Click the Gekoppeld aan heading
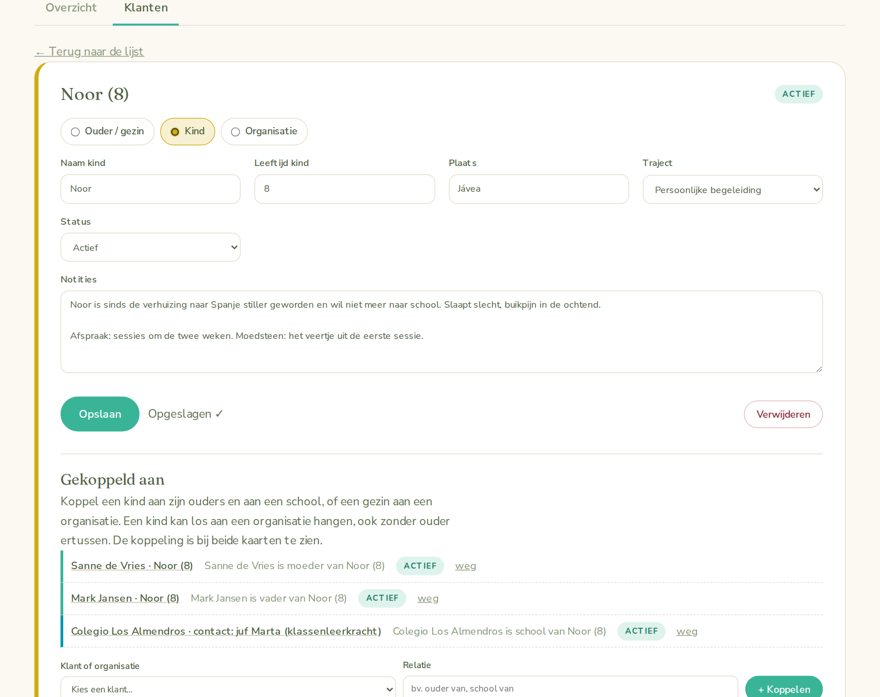 [x=112, y=480]
